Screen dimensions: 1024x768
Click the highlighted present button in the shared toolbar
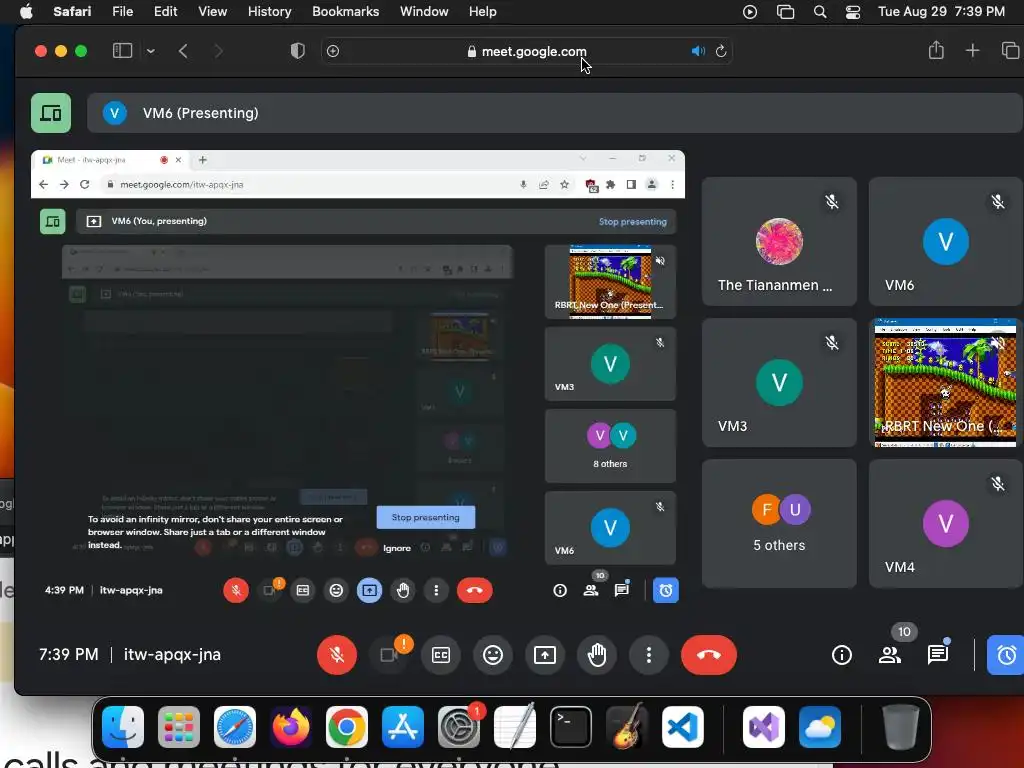(x=369, y=590)
